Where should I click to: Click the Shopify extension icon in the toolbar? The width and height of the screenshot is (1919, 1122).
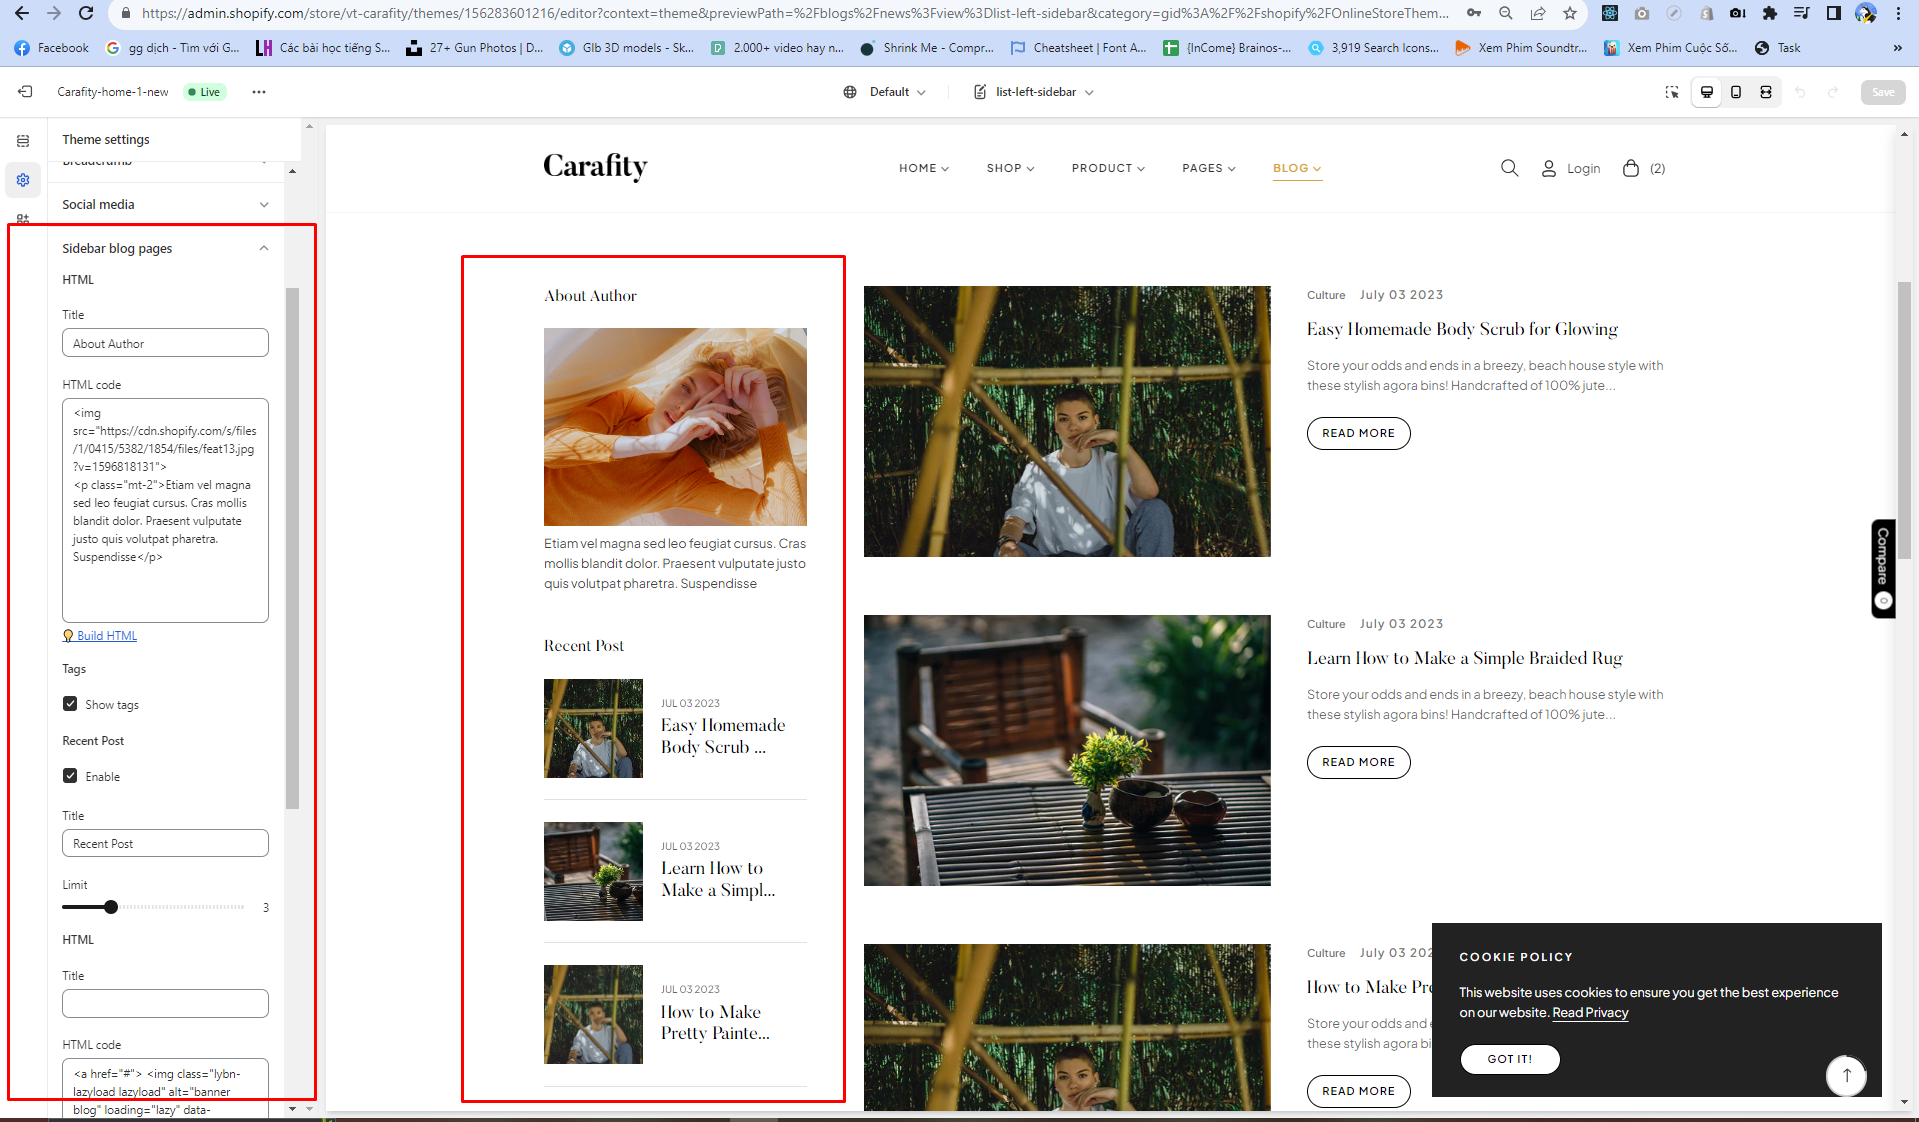tap(1706, 13)
